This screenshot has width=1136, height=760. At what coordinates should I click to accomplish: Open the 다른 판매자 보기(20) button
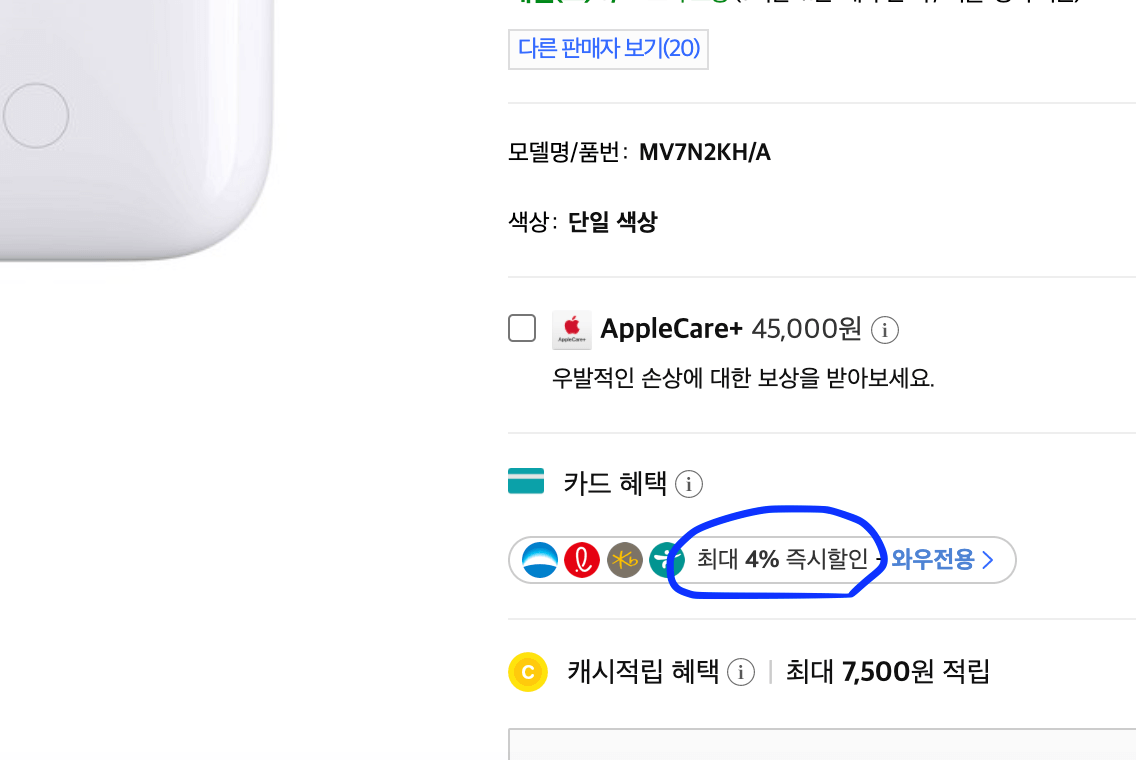click(x=608, y=49)
